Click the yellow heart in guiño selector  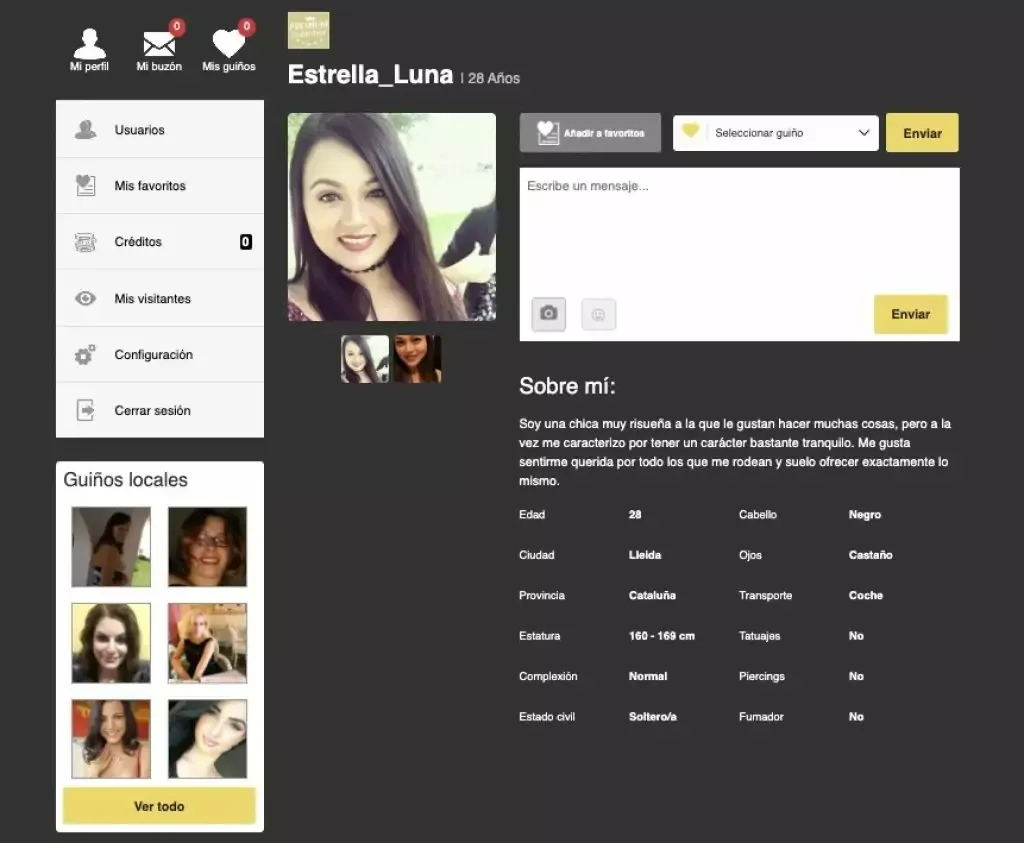point(690,131)
